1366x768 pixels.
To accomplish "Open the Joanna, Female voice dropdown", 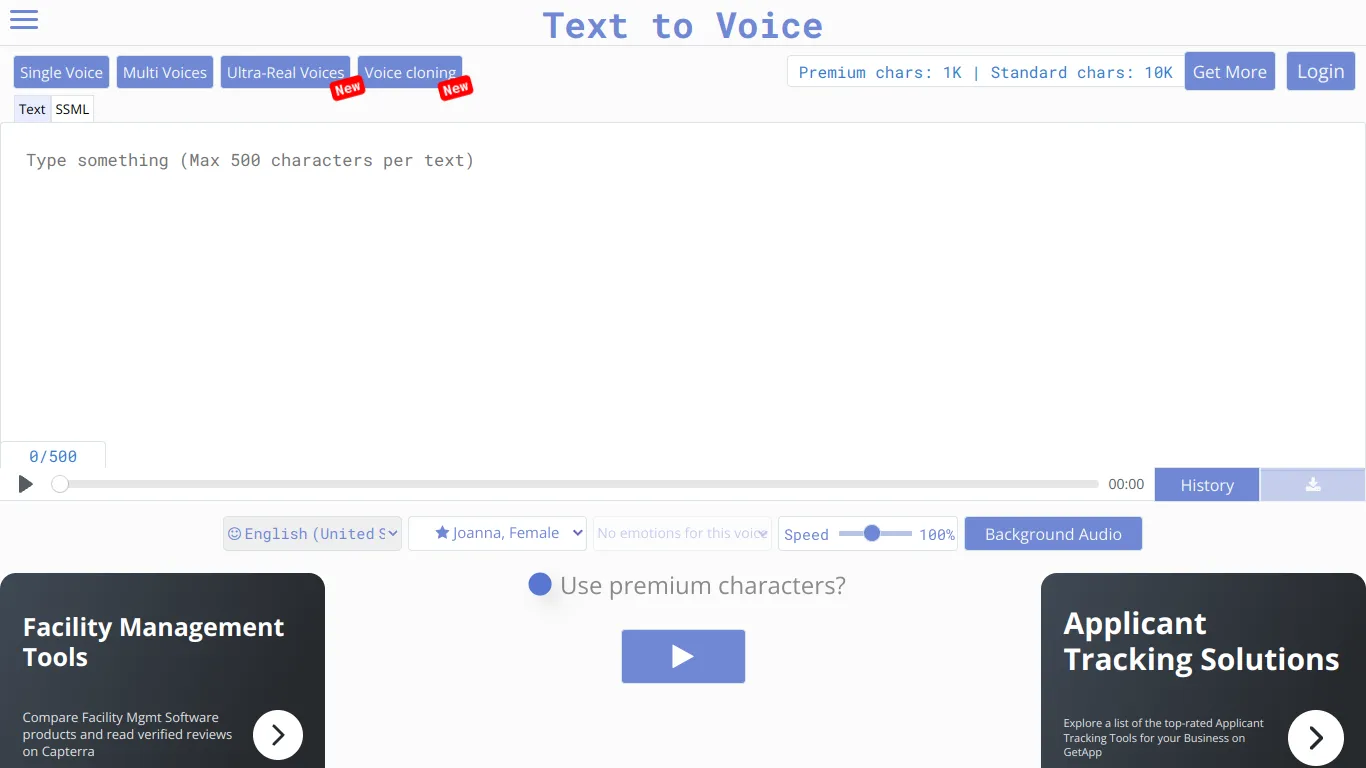I will [x=497, y=533].
